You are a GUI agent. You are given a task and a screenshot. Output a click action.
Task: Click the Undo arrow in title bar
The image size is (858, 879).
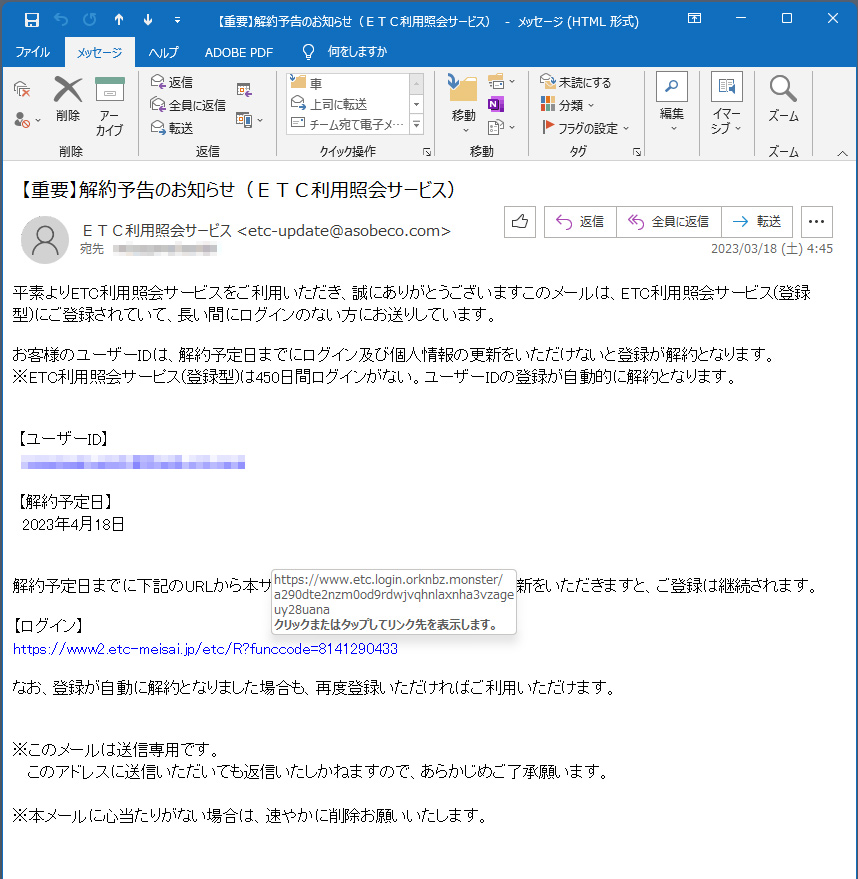pyautogui.click(x=61, y=20)
